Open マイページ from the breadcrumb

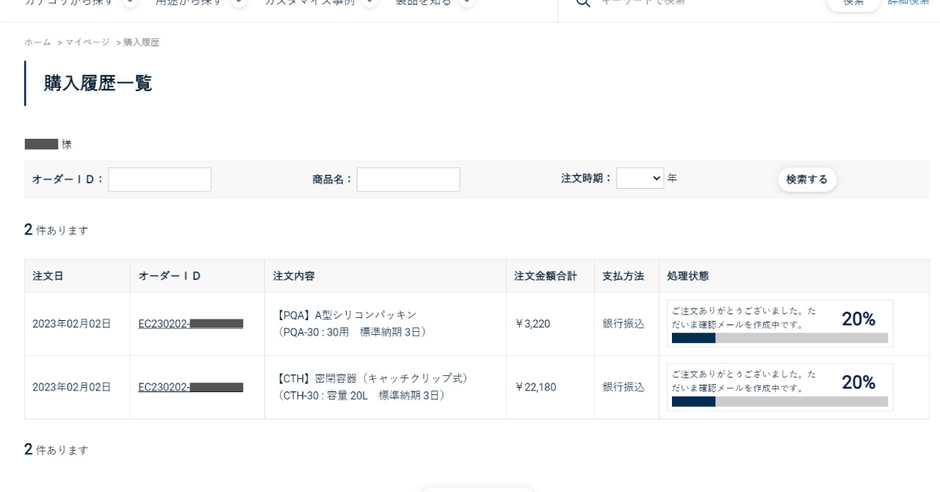pos(88,42)
